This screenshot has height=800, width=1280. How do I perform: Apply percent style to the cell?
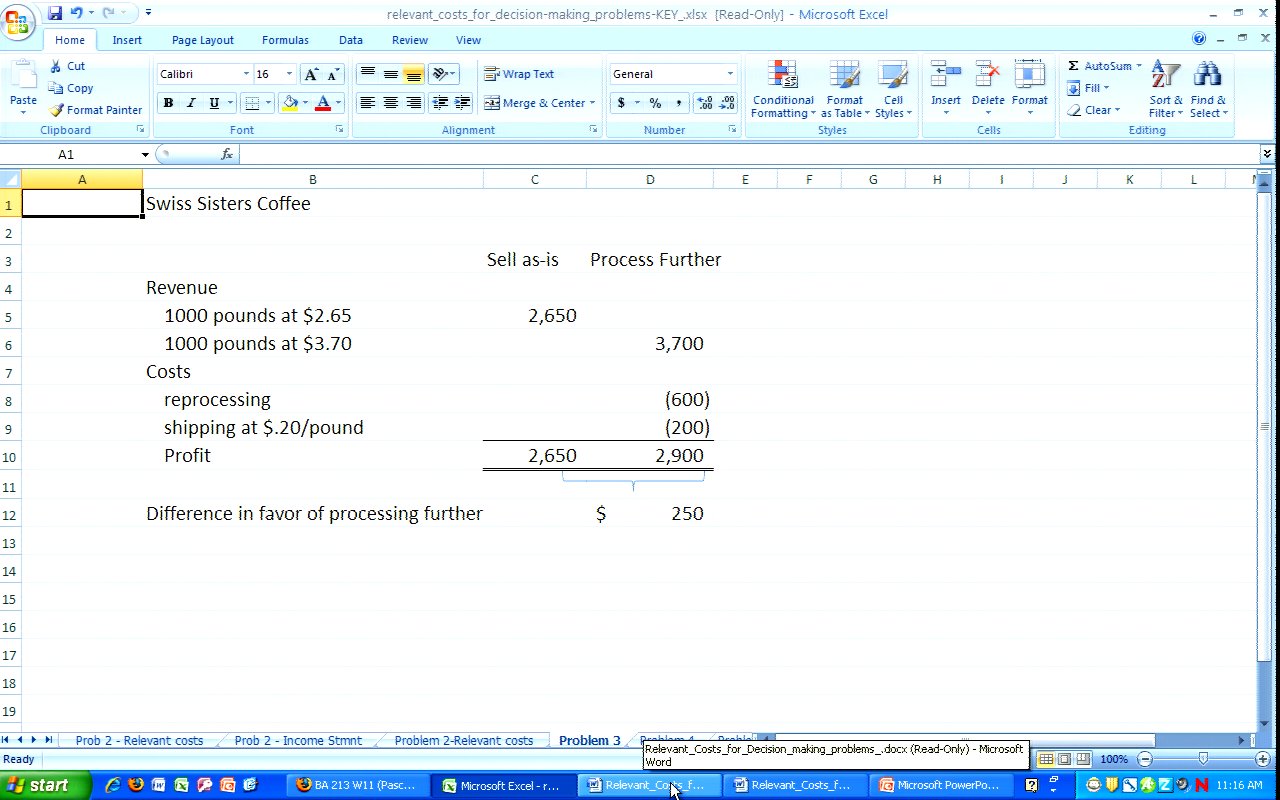[655, 103]
